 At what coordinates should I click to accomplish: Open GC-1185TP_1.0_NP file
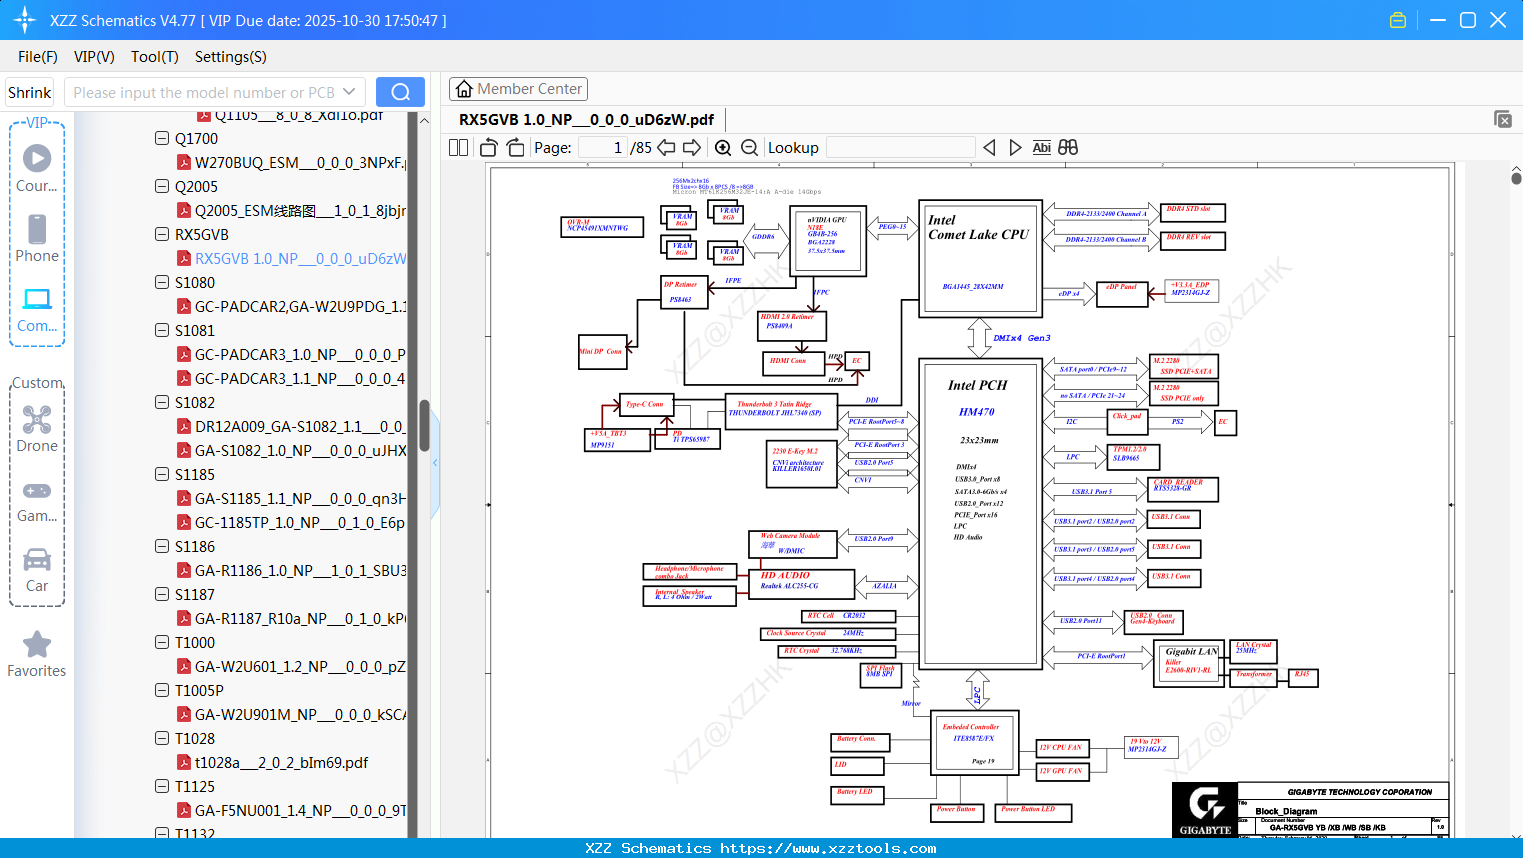301,522
